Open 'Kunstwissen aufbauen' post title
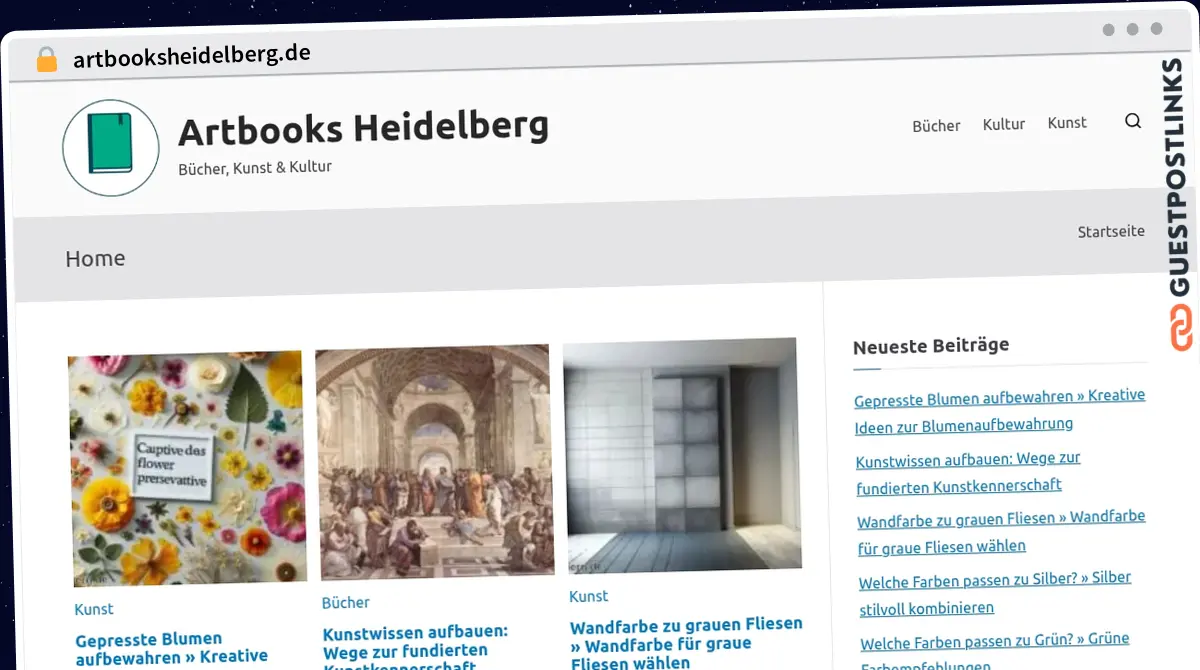Image resolution: width=1200 pixels, height=670 pixels. tap(415, 650)
